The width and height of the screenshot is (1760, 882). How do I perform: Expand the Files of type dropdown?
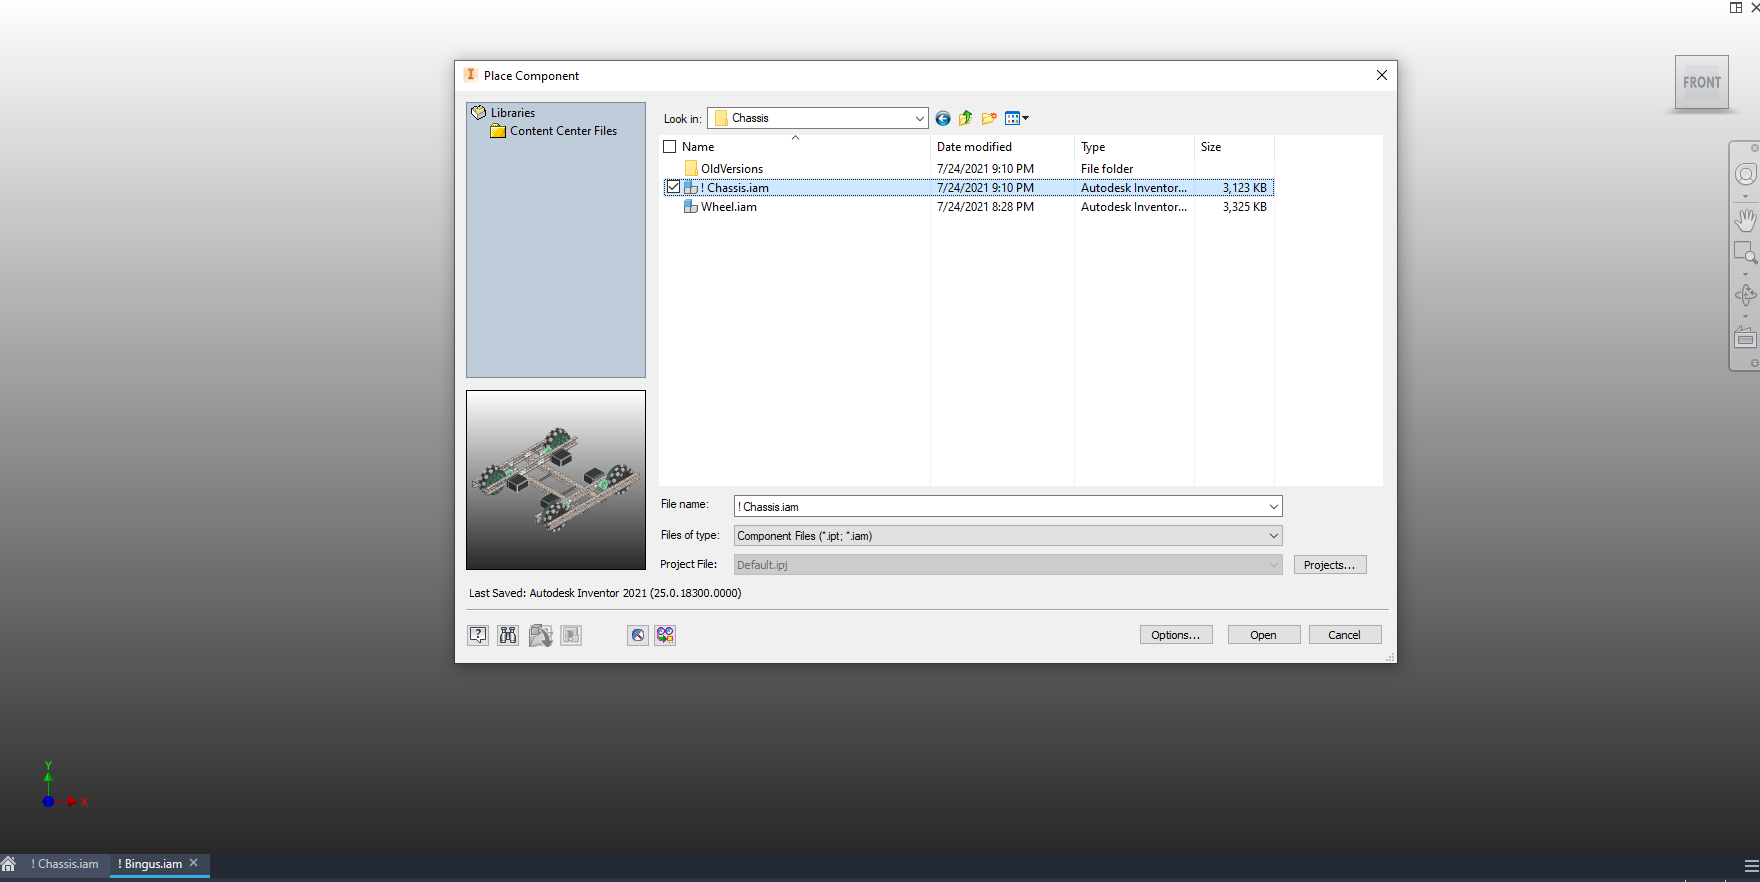click(x=1273, y=536)
